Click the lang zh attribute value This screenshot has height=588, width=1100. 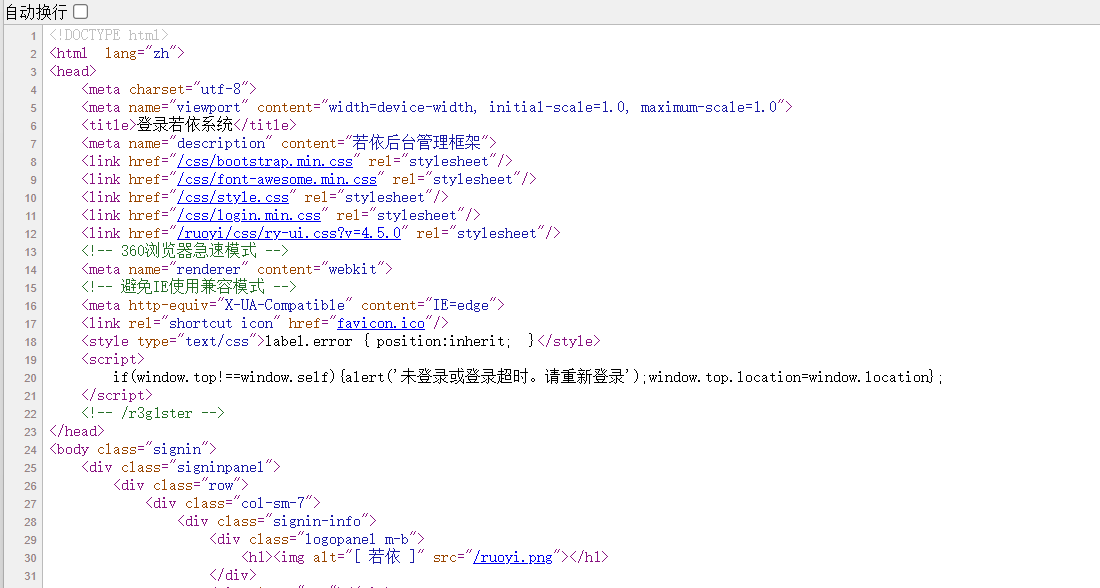coord(161,53)
